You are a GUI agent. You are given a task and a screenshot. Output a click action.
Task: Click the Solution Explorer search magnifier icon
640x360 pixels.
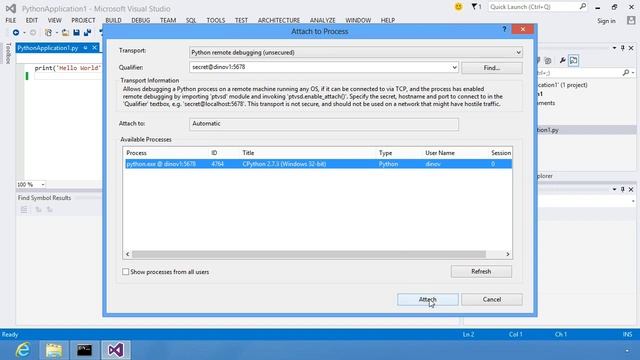[626, 73]
